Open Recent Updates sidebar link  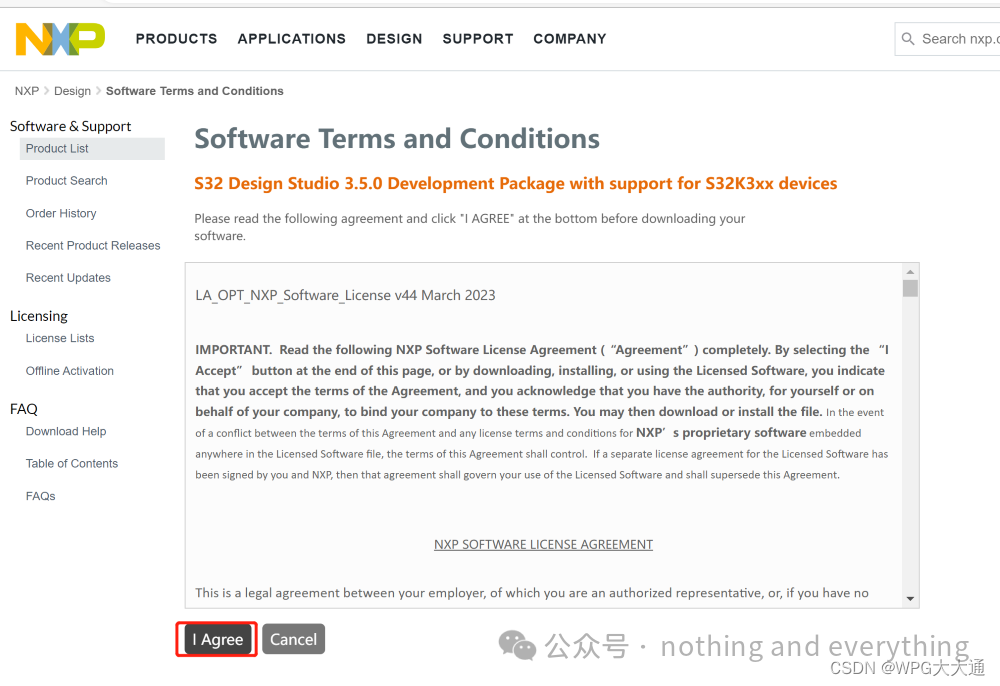click(x=68, y=278)
